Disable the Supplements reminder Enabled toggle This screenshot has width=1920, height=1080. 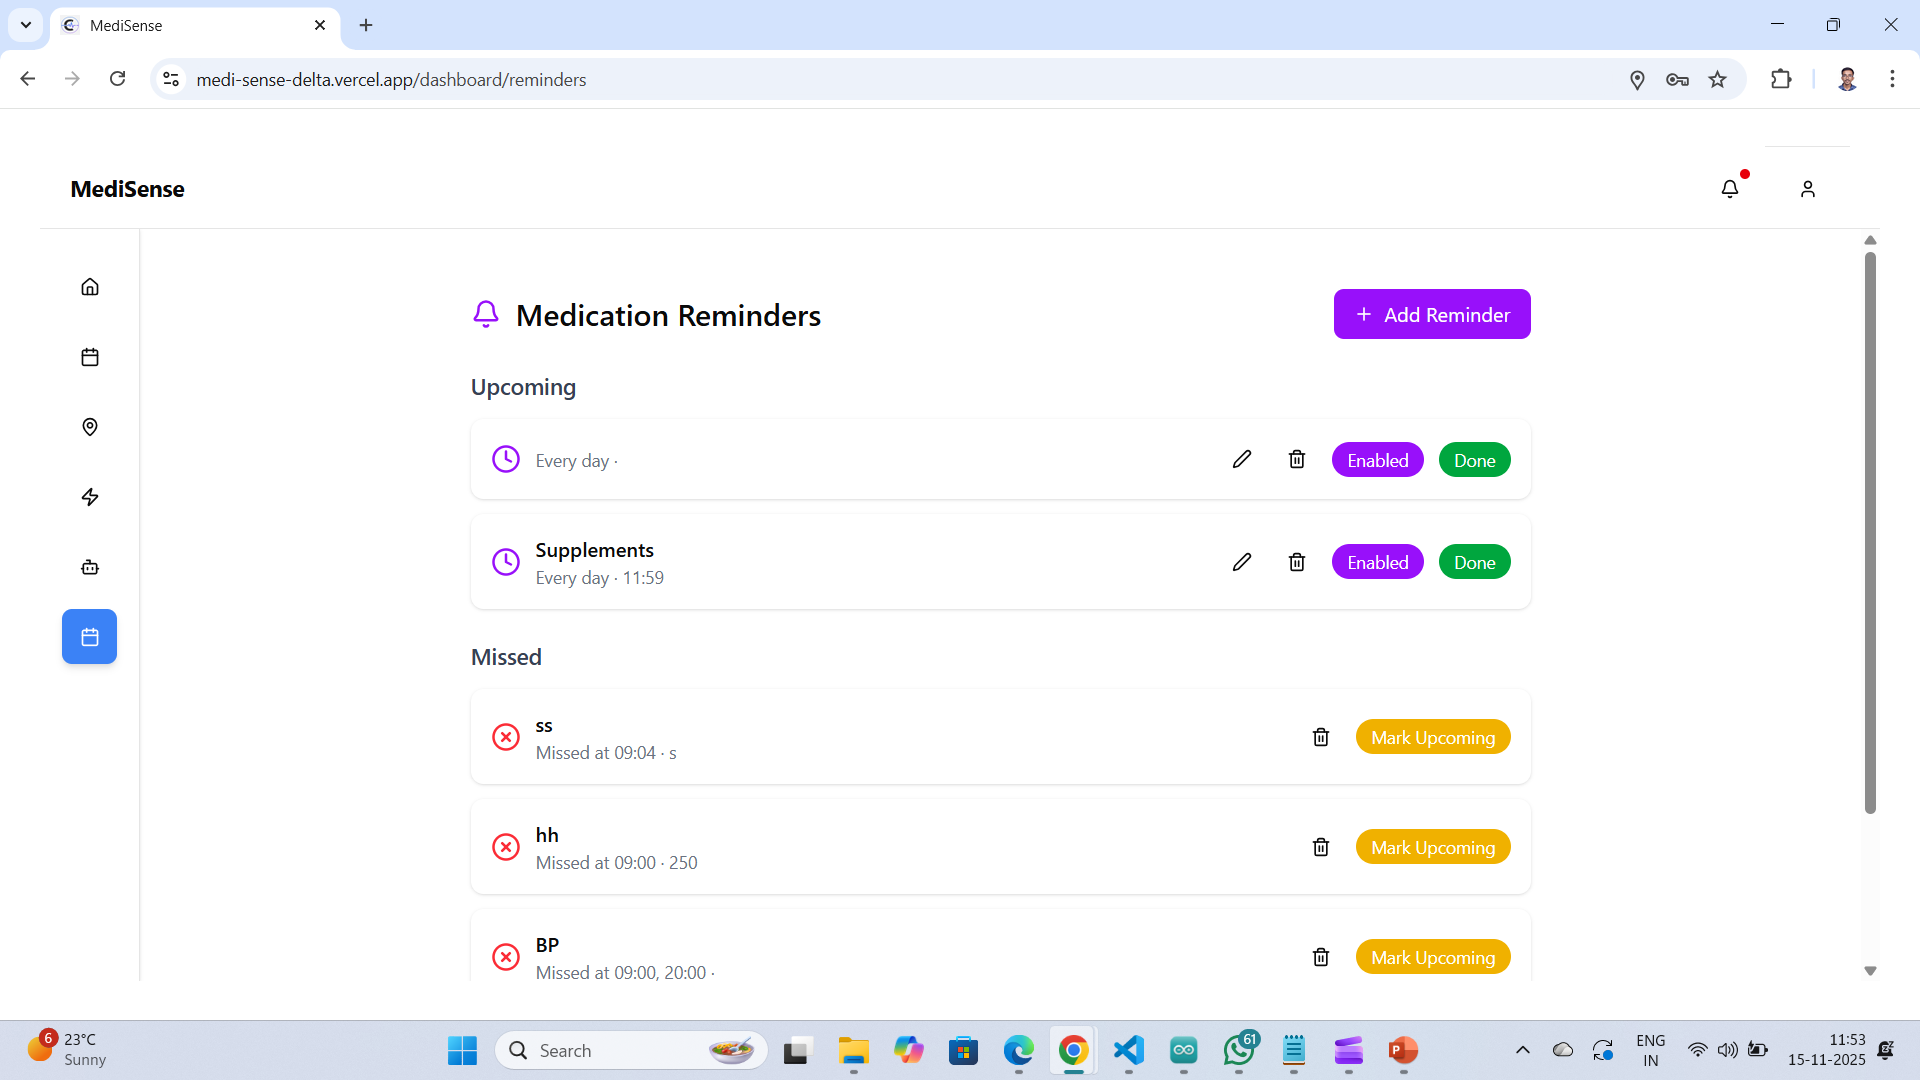1377,561
